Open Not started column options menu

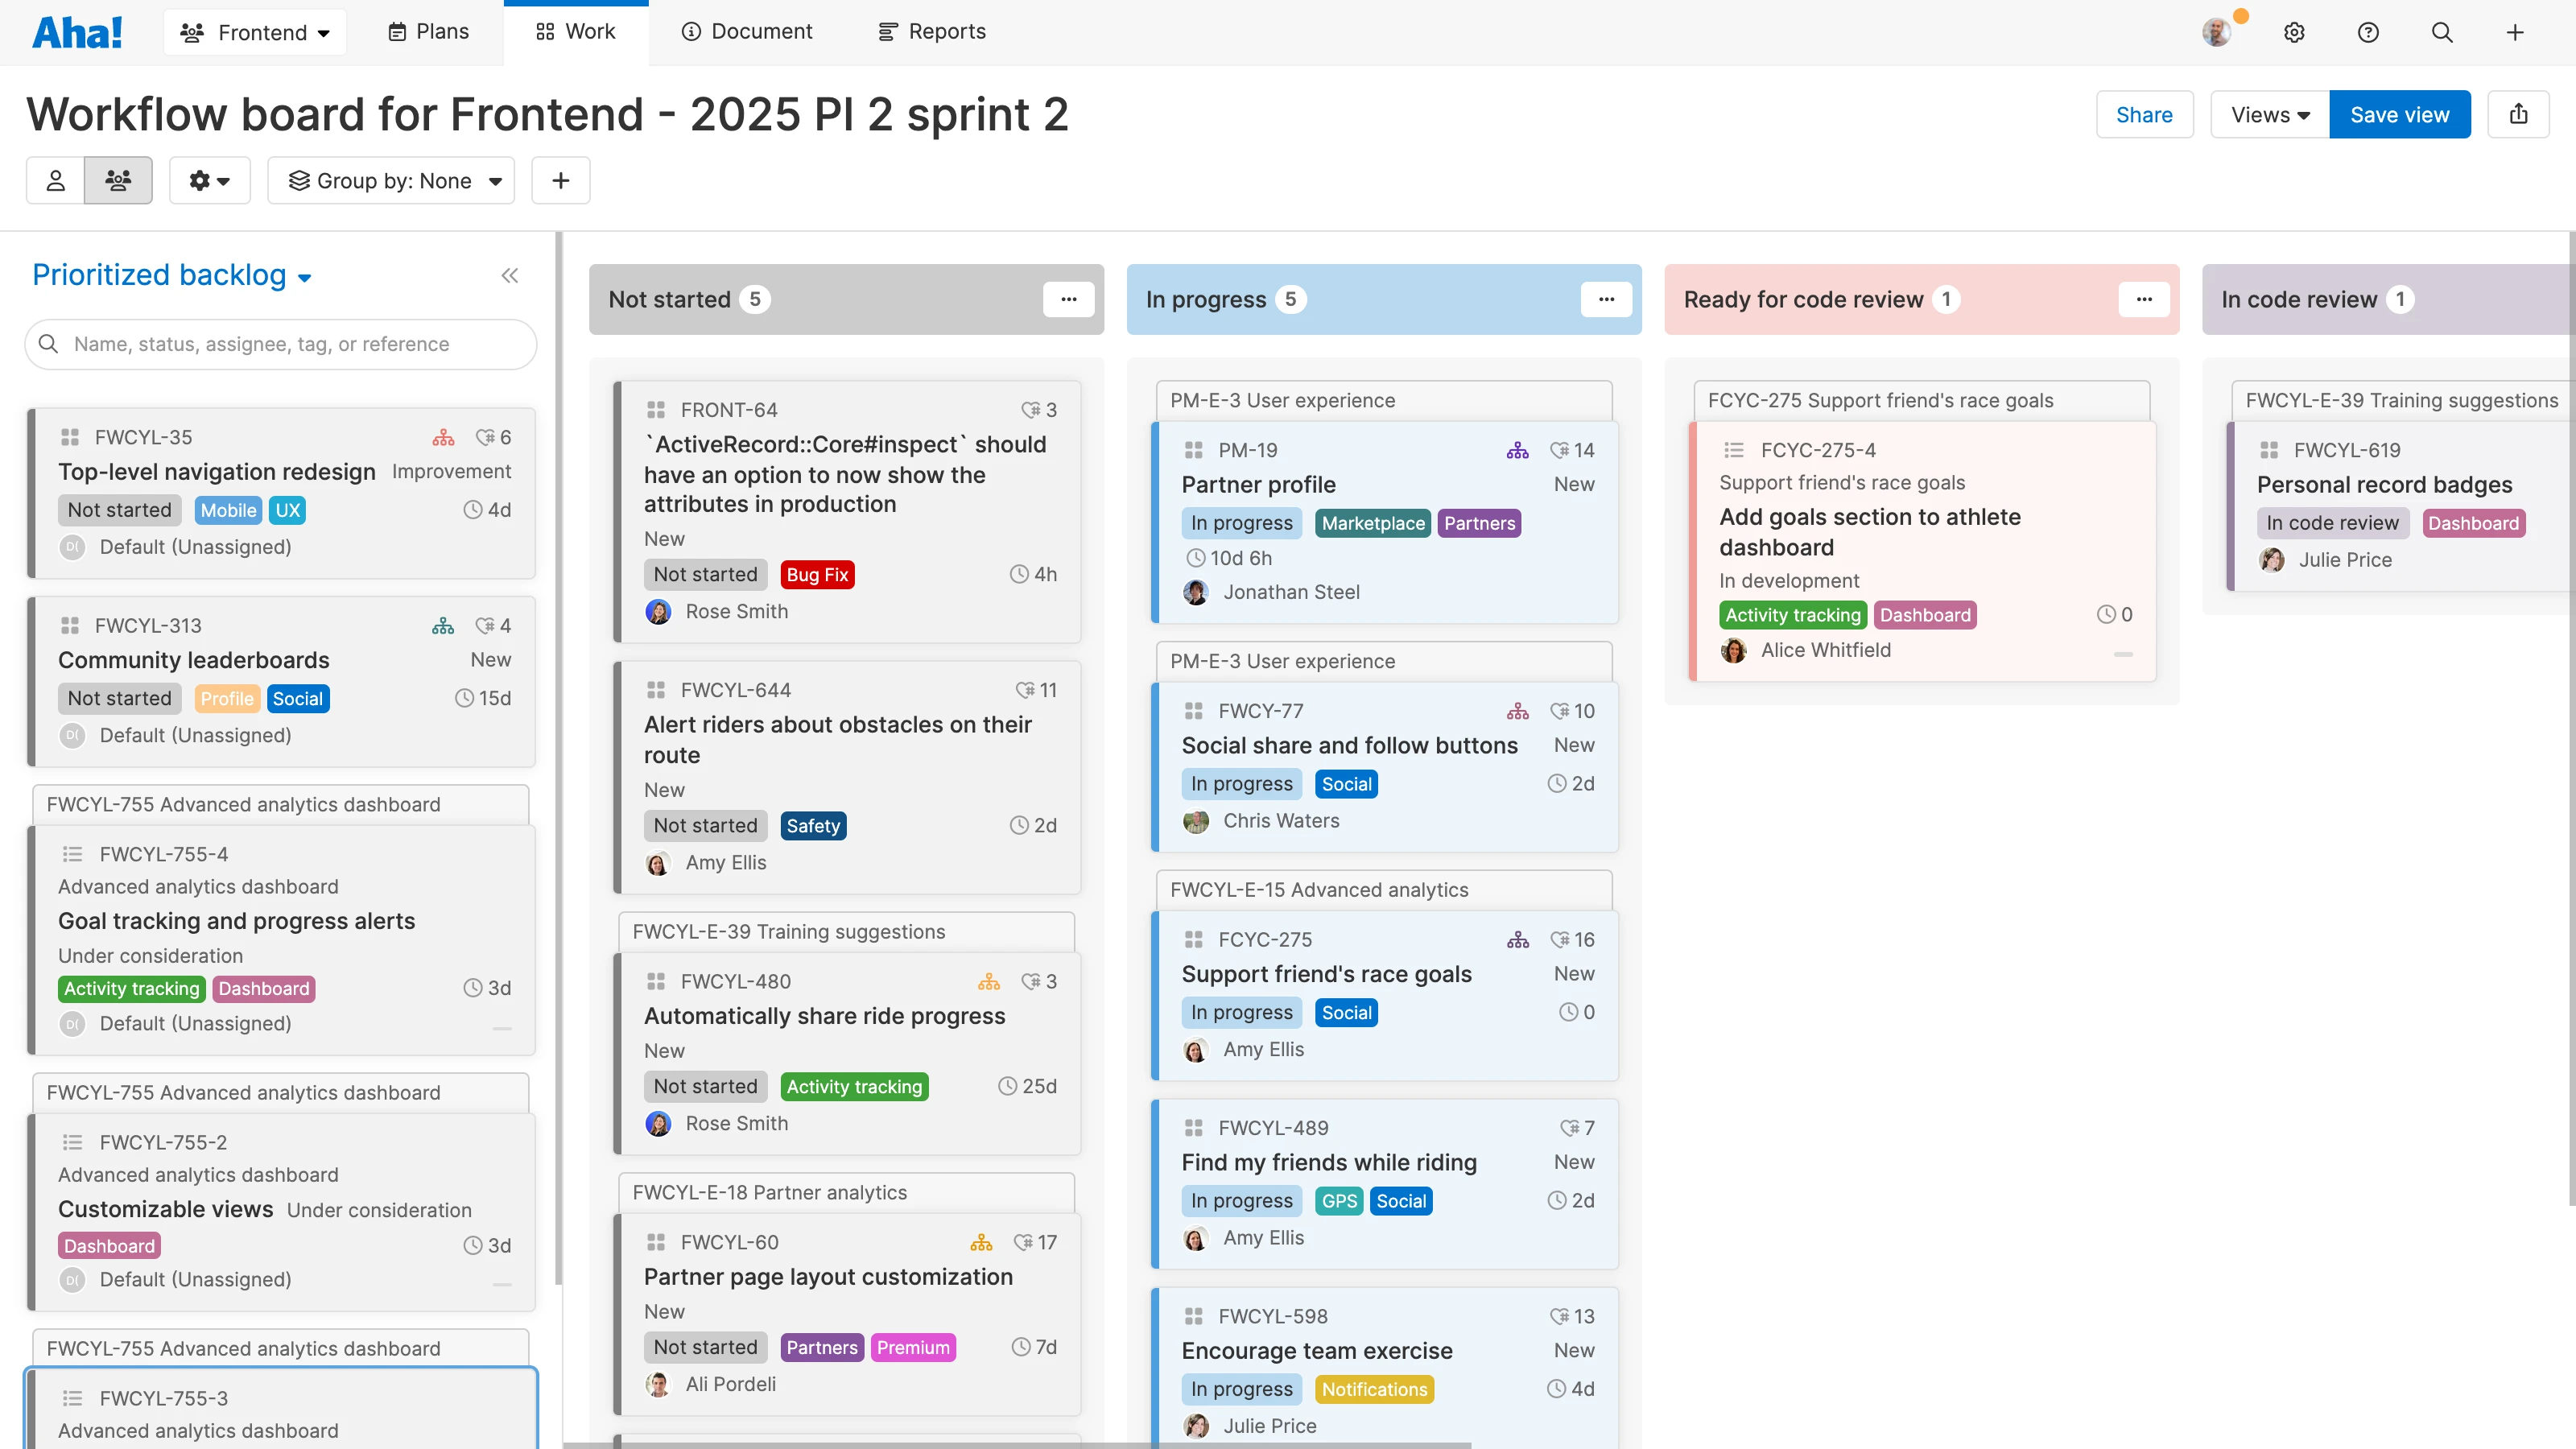(1068, 299)
